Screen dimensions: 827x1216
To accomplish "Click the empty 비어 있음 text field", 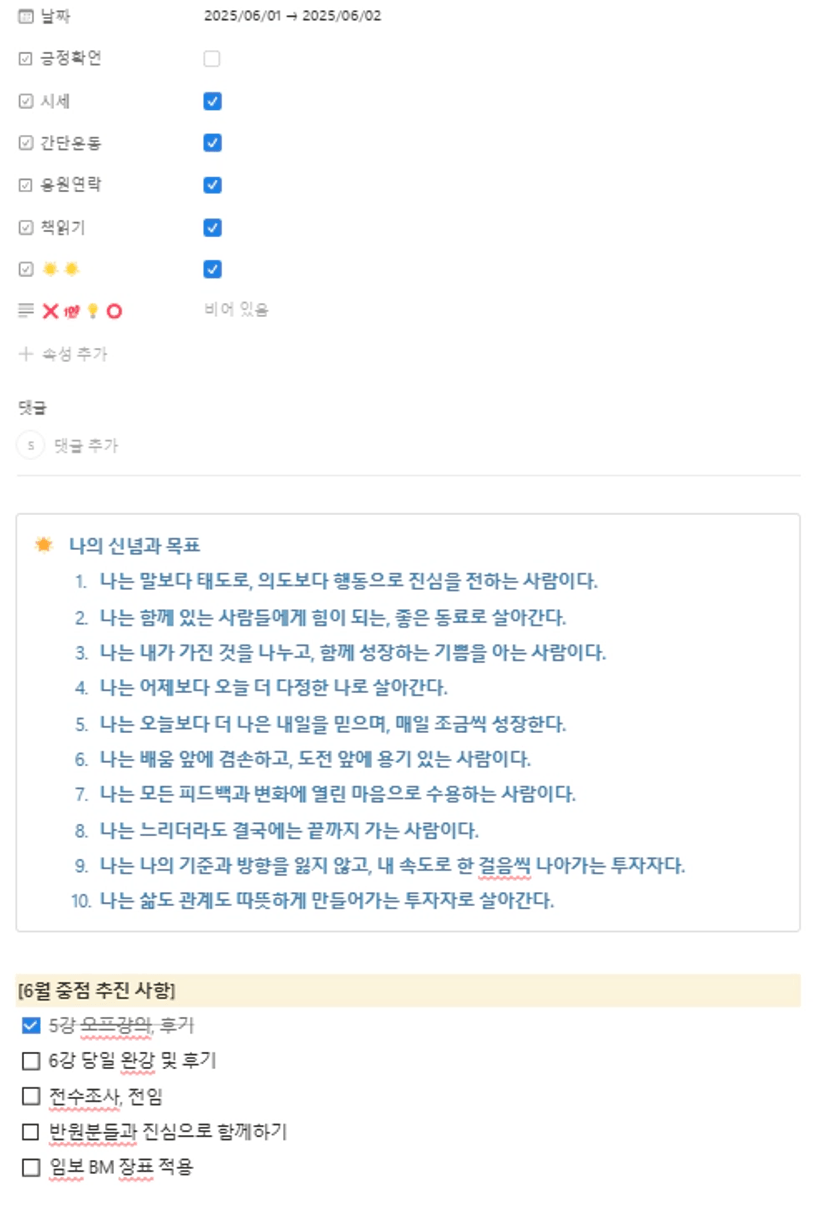I will pyautogui.click(x=236, y=311).
